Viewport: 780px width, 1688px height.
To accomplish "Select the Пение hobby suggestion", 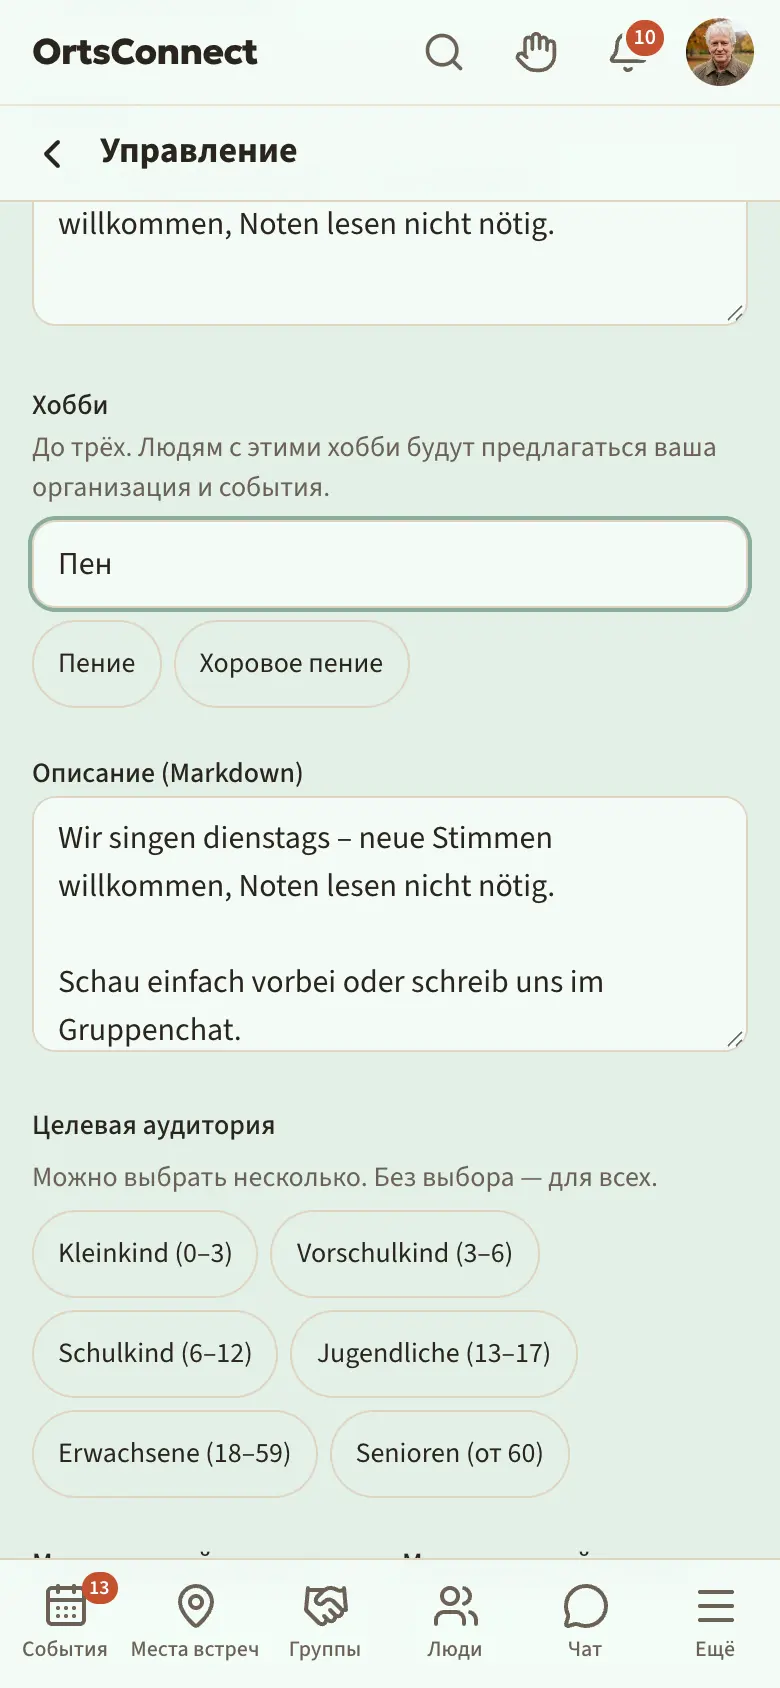I will [x=97, y=664].
